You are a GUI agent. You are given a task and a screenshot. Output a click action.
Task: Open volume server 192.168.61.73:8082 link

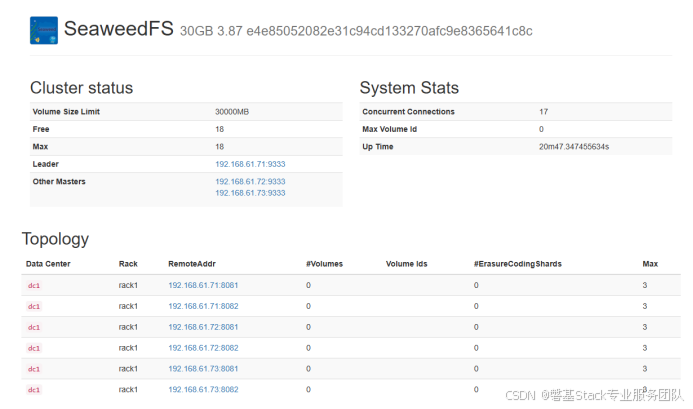[203, 390]
